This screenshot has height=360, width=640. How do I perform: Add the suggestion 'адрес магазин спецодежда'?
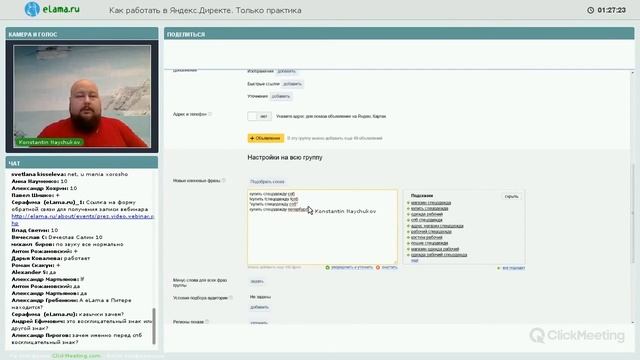pos(437,226)
